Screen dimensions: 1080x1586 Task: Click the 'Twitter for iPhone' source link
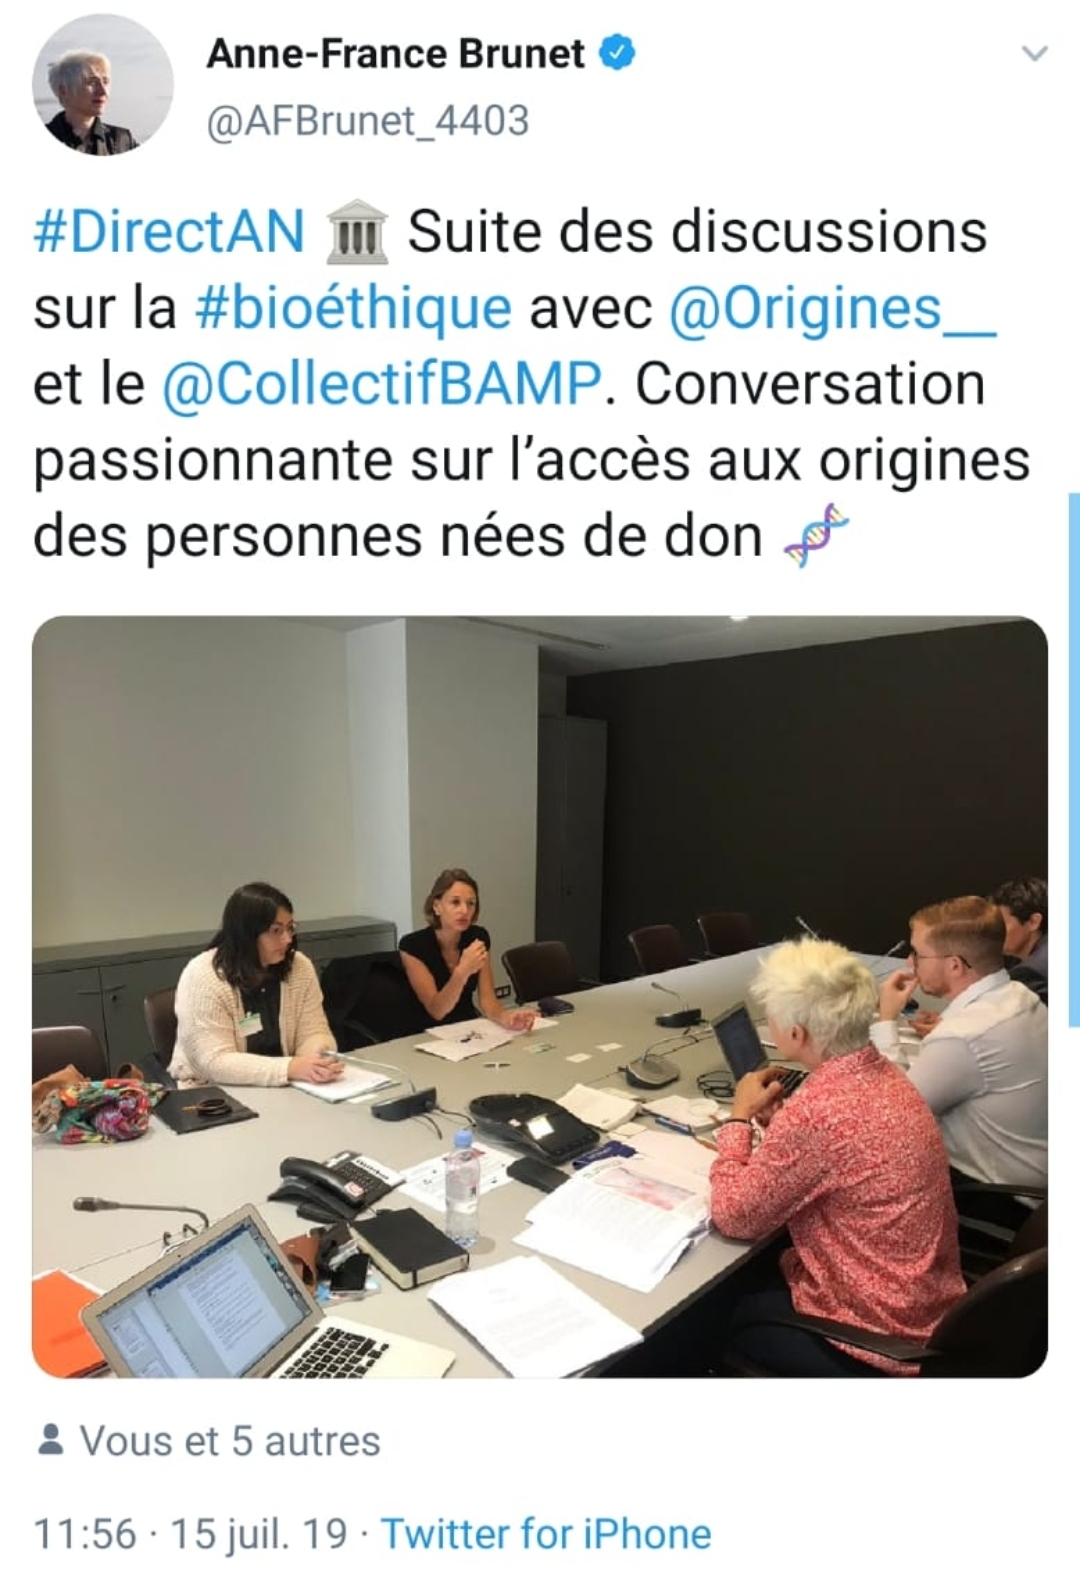(546, 1533)
